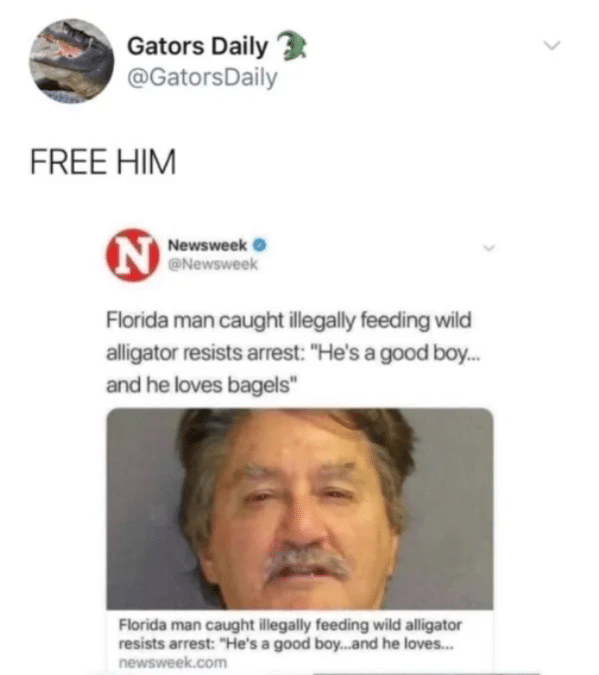Open the Newsweek display name
599x675 pixels.
[x=208, y=245]
